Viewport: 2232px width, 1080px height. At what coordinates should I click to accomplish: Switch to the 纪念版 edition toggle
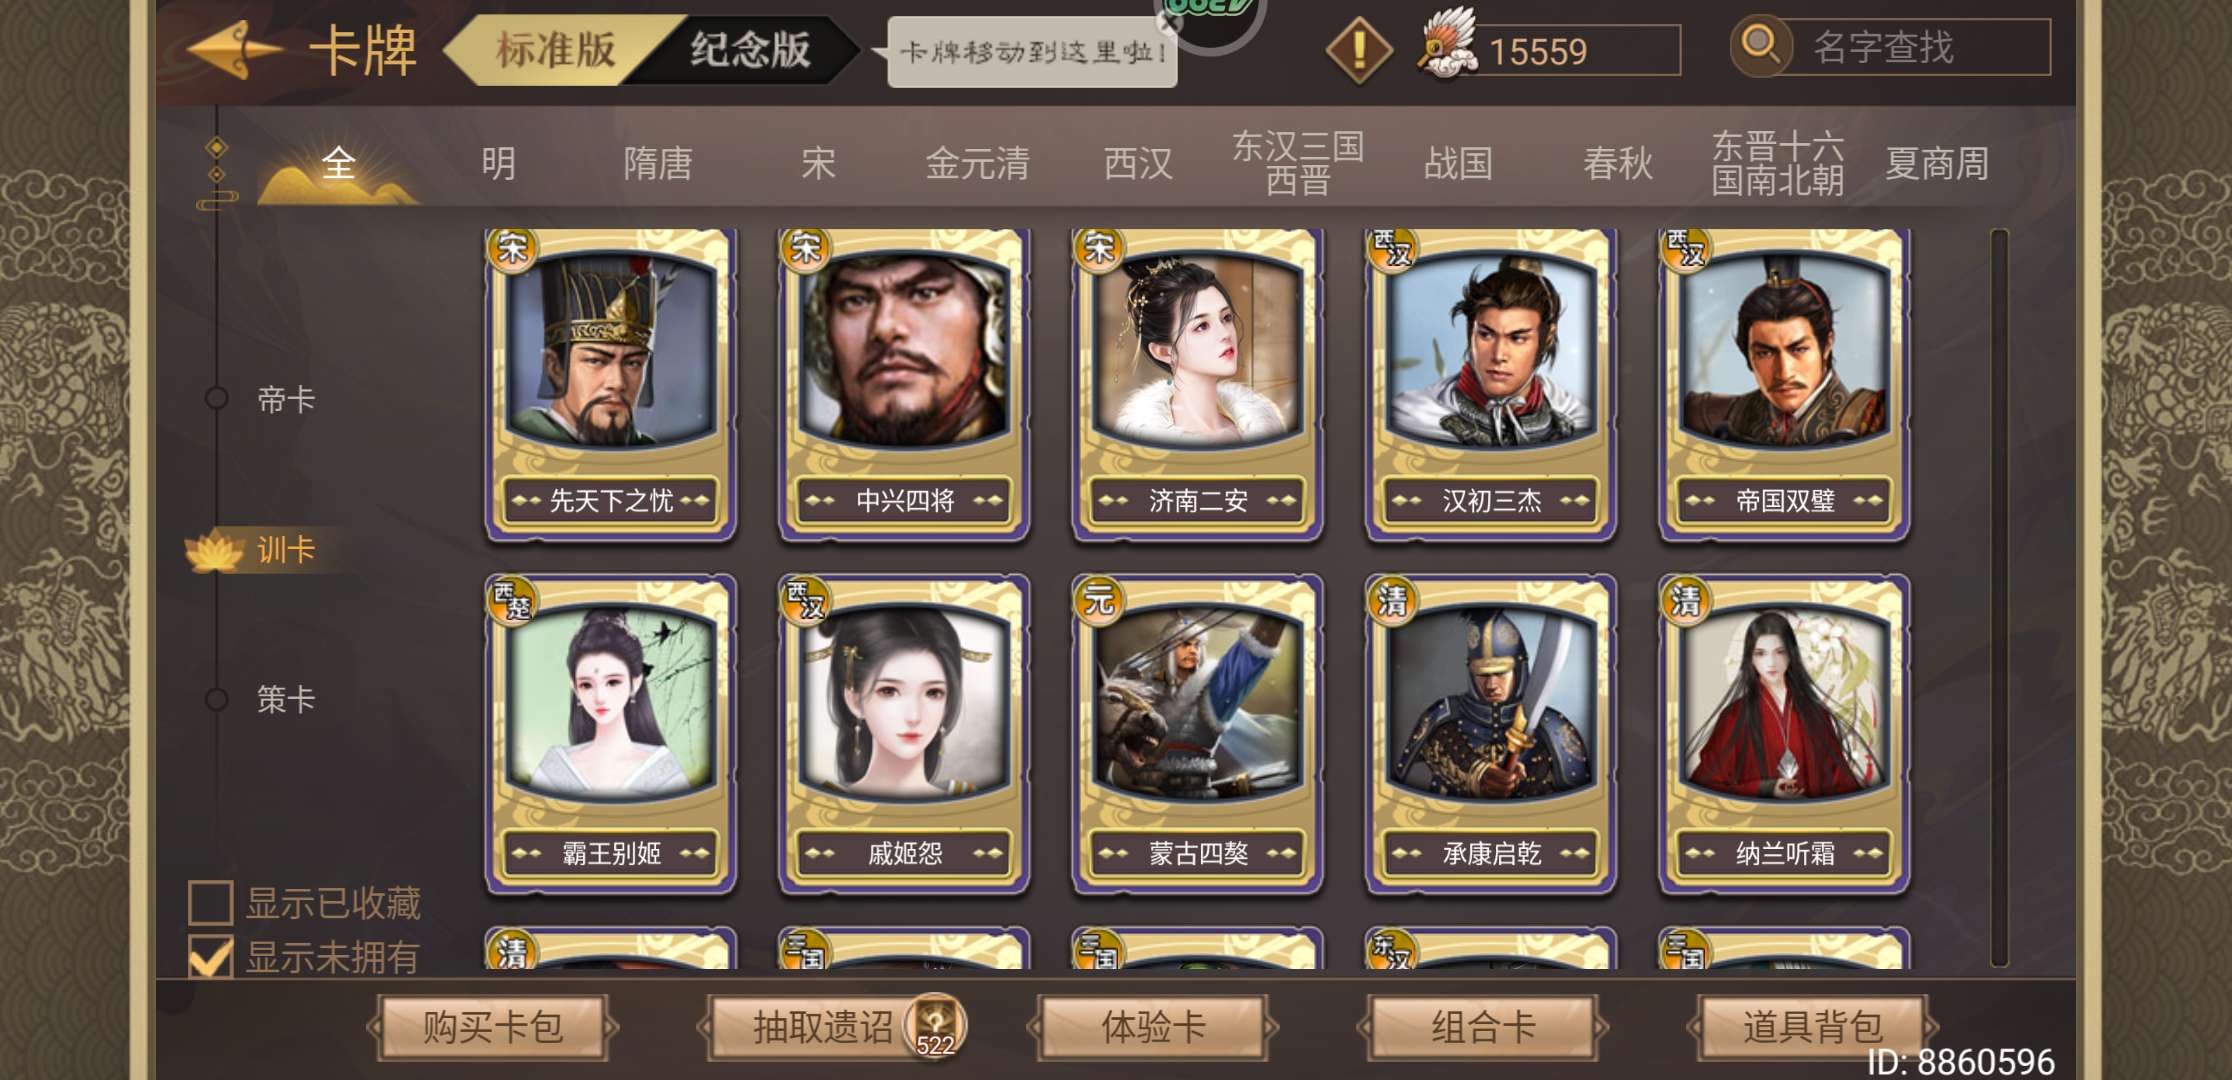[750, 49]
